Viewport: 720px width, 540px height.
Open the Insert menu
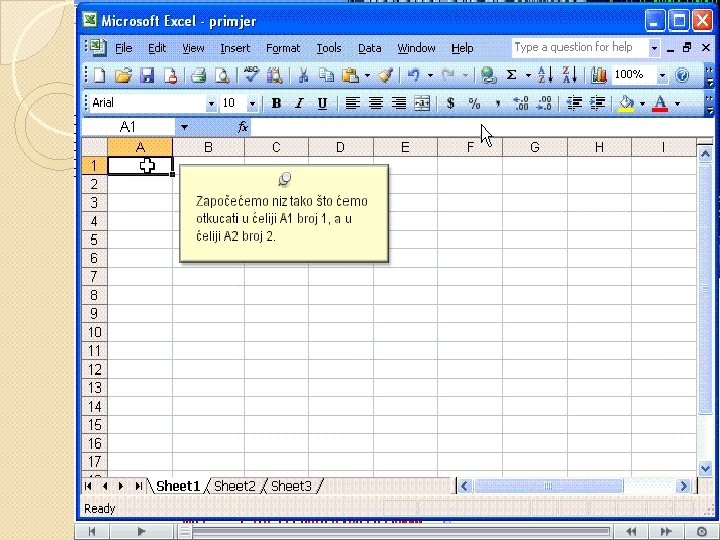pos(235,48)
